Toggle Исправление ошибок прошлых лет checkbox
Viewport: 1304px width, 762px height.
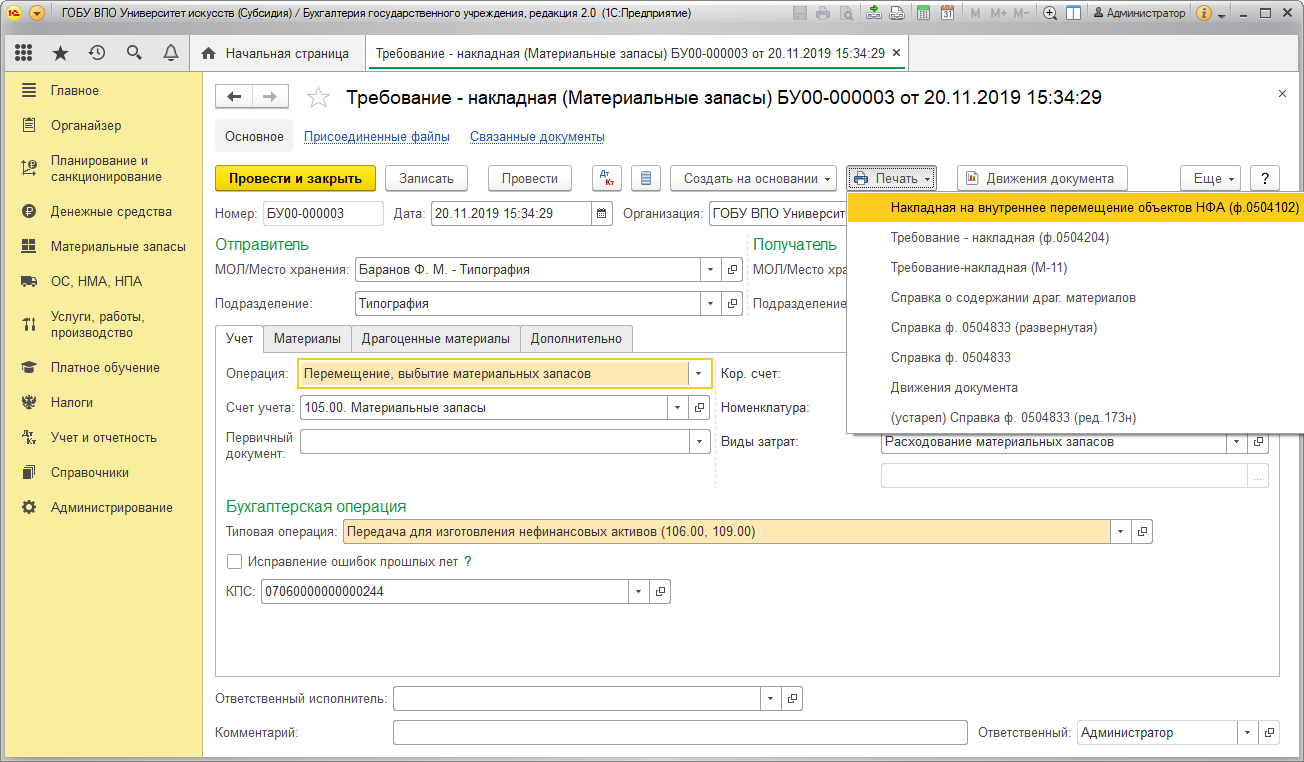coord(234,561)
